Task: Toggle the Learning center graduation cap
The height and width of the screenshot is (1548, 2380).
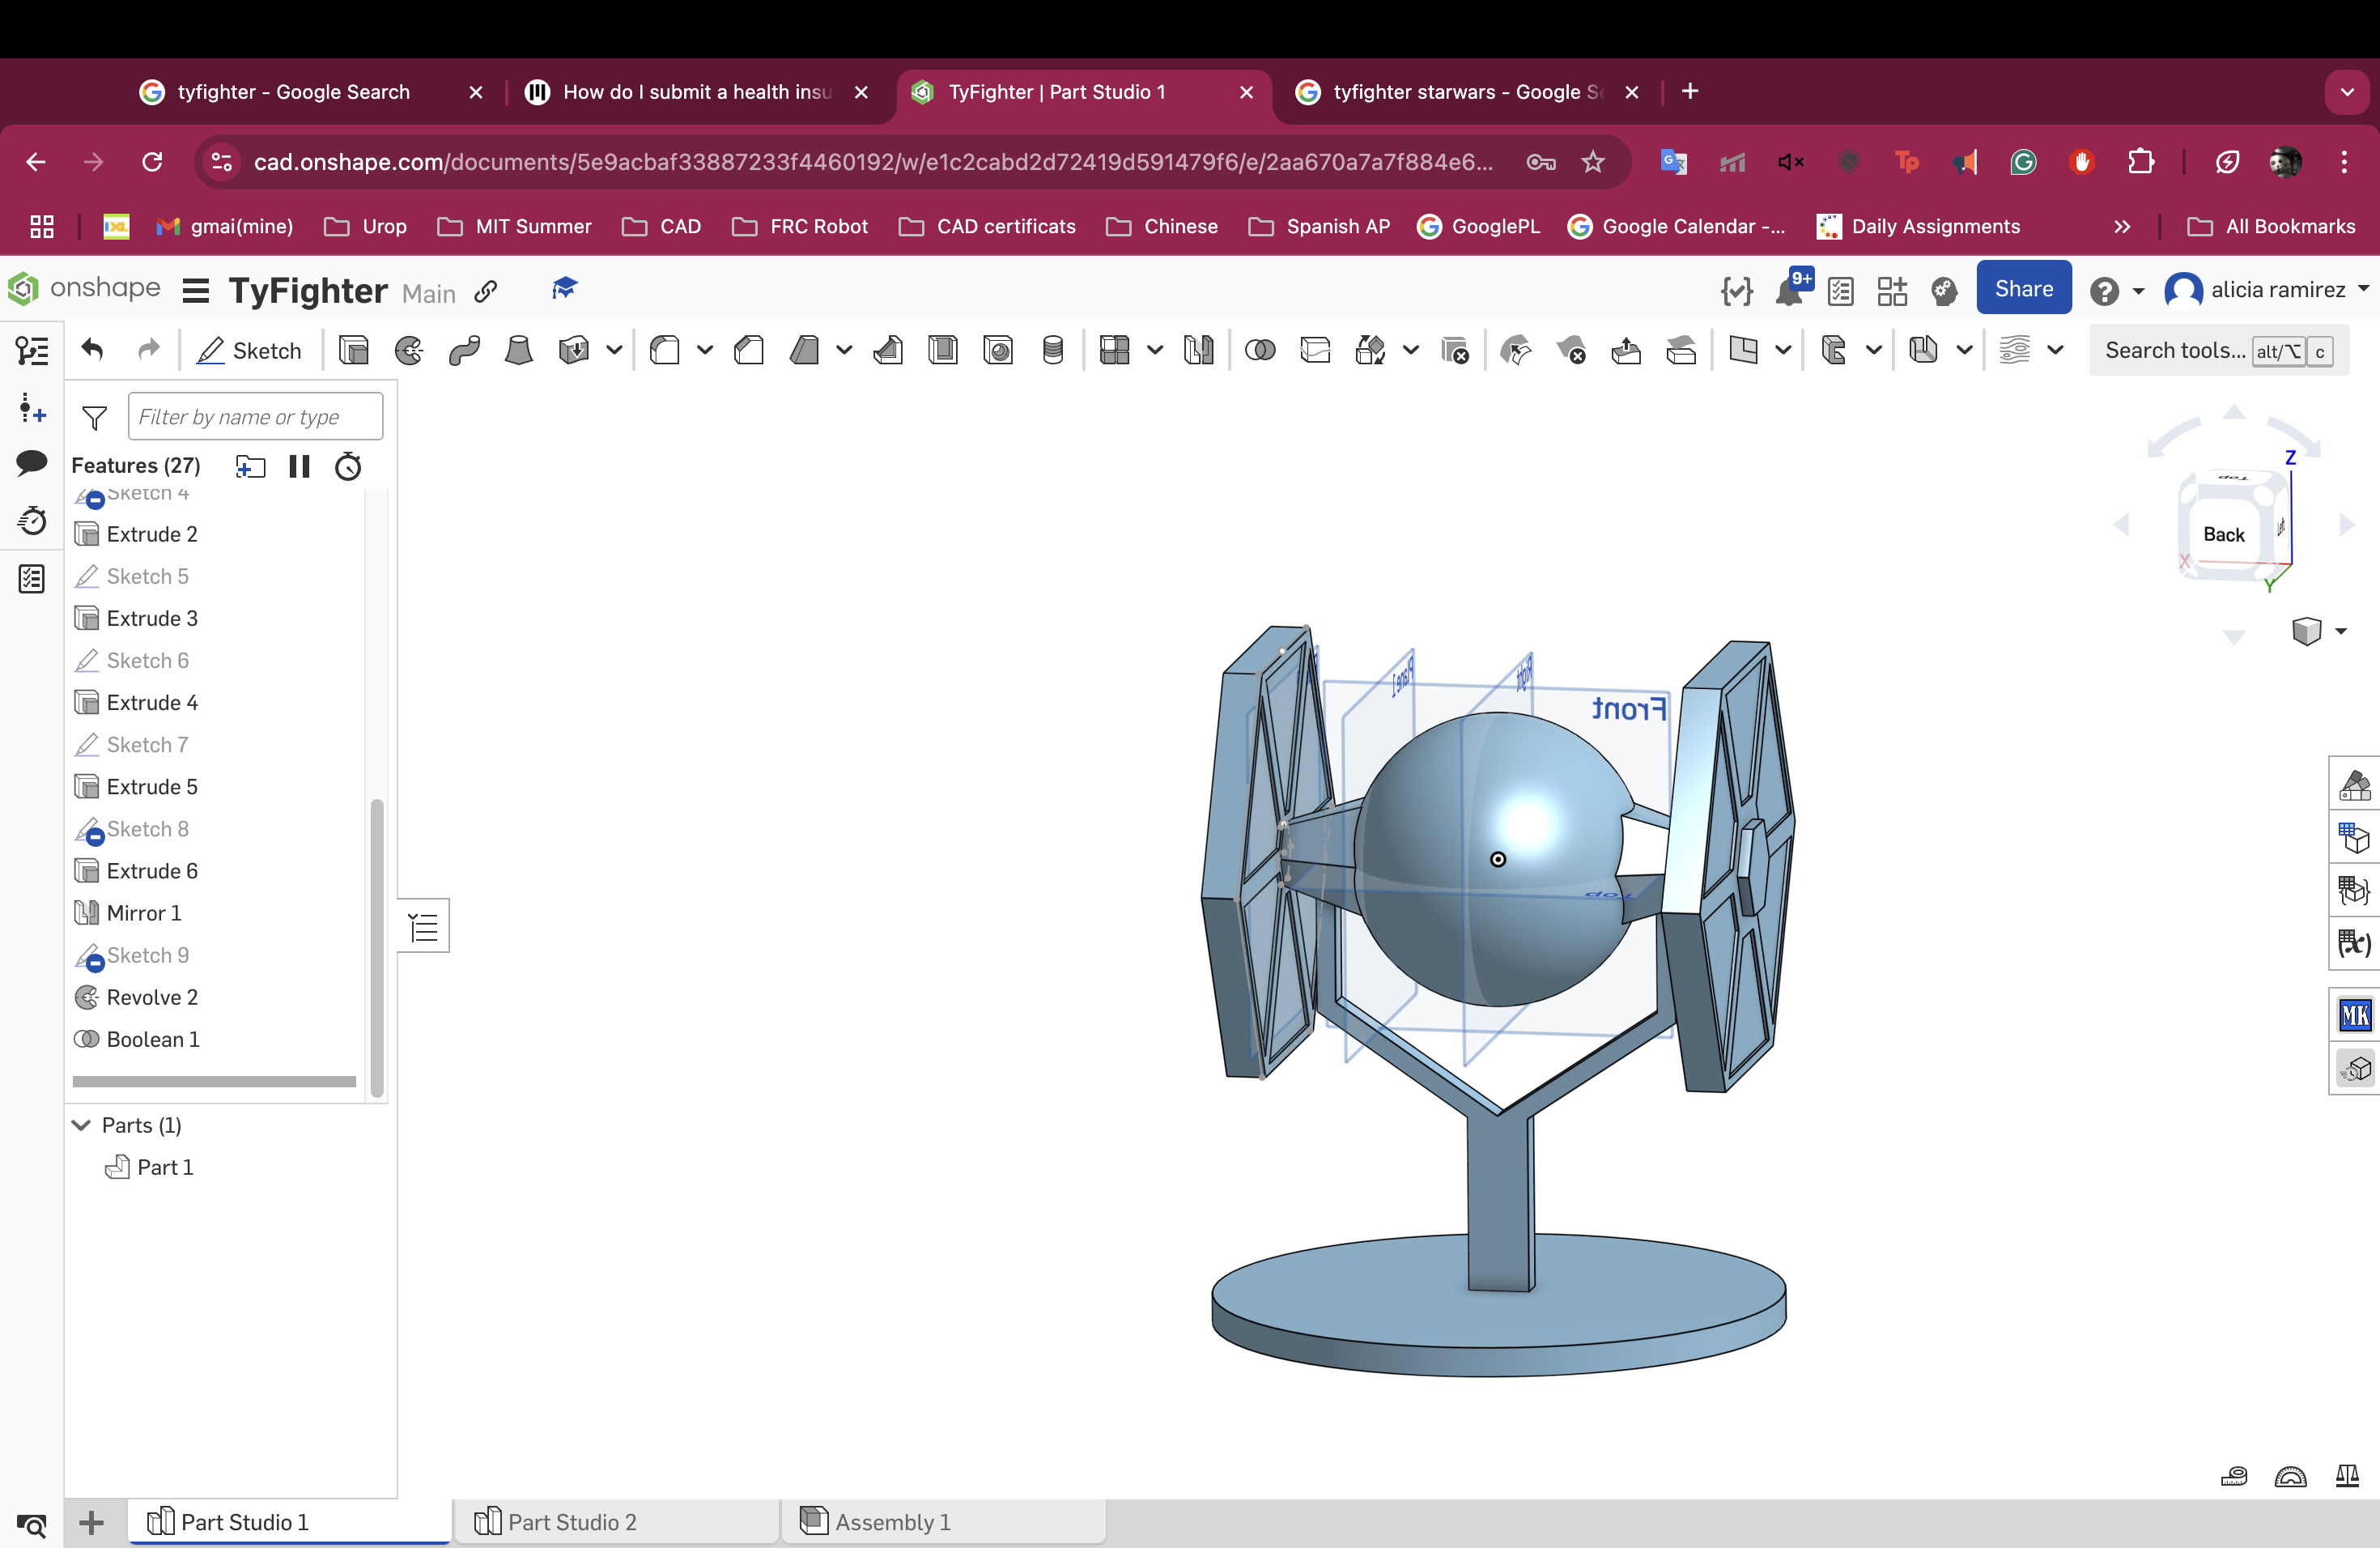Action: click(564, 289)
